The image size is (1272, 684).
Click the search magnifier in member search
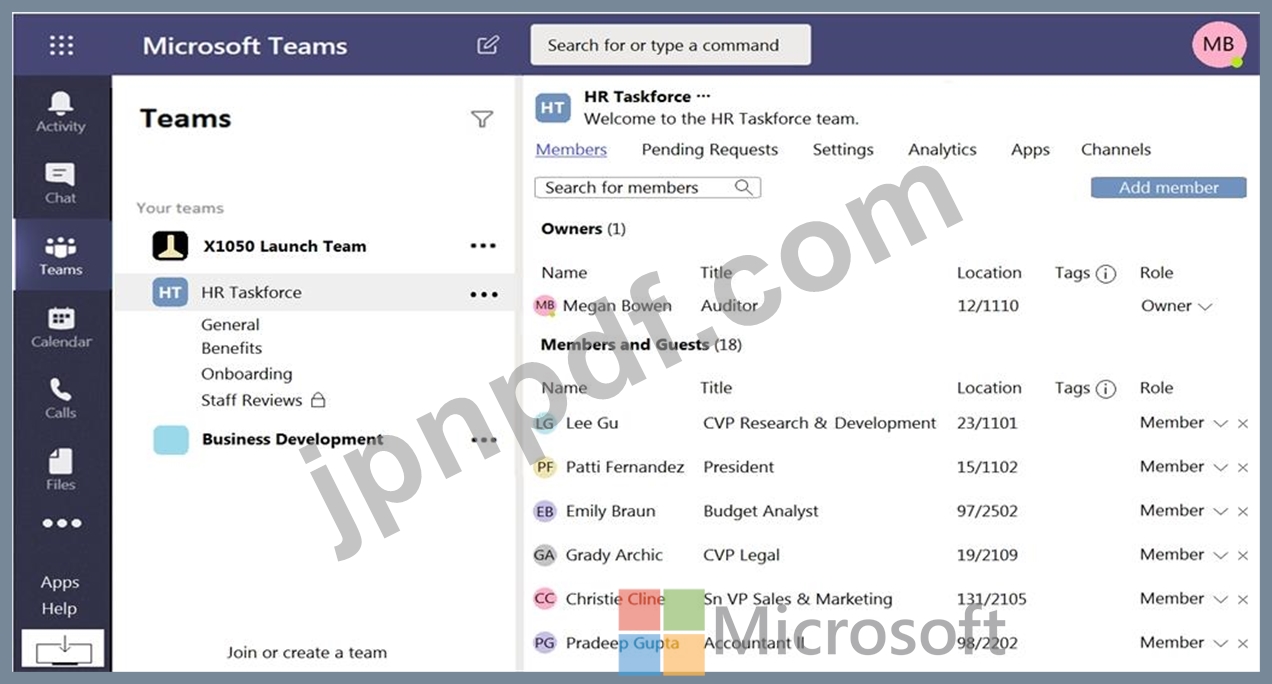point(743,187)
